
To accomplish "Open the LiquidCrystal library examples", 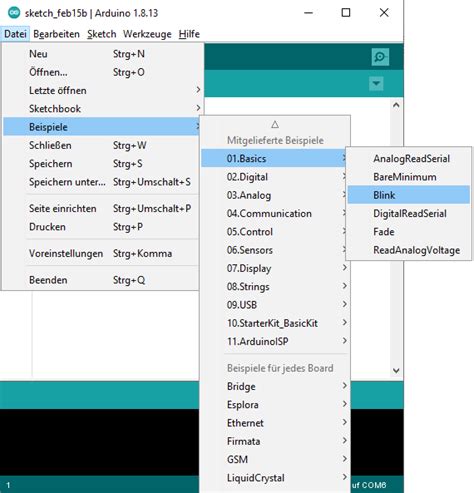I will [x=275, y=478].
